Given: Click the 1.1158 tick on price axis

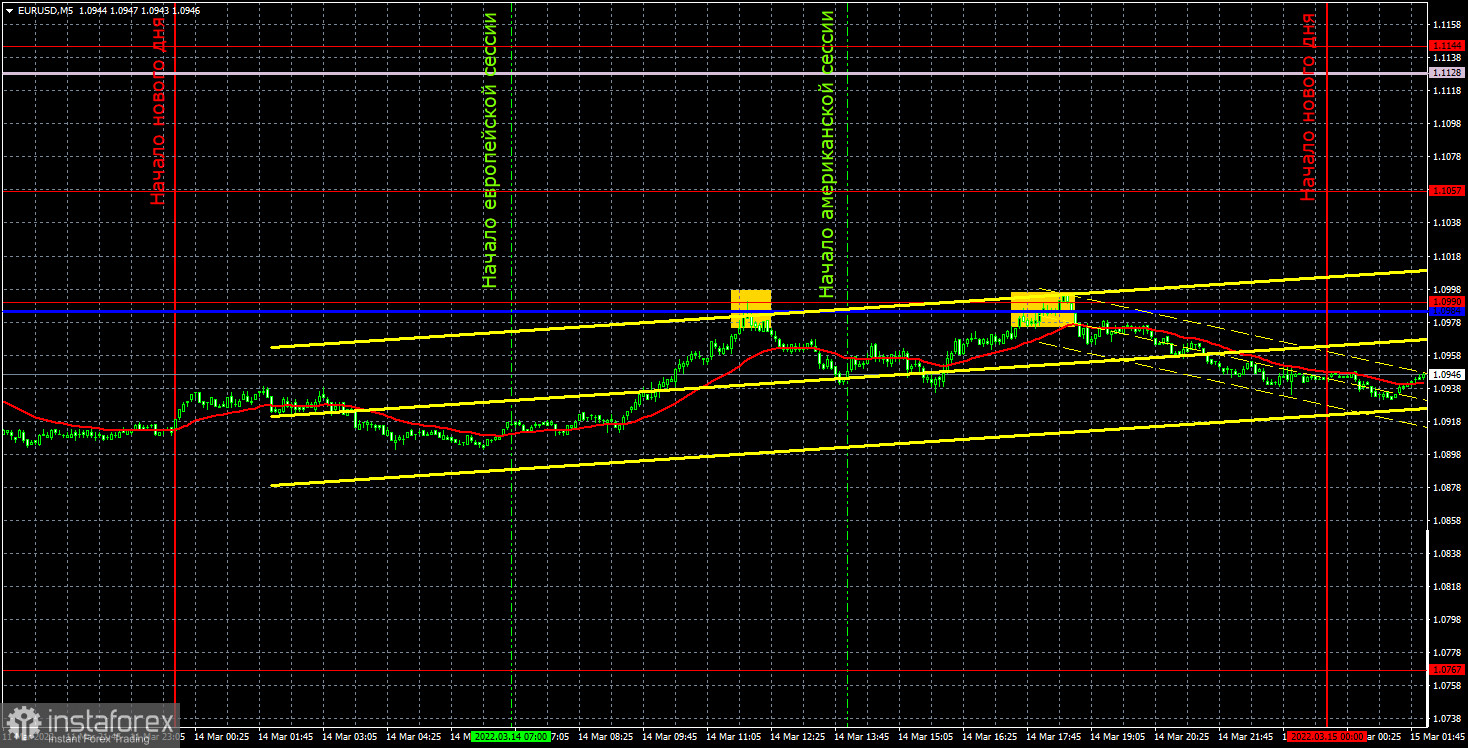Looking at the screenshot, I should click(x=1446, y=24).
